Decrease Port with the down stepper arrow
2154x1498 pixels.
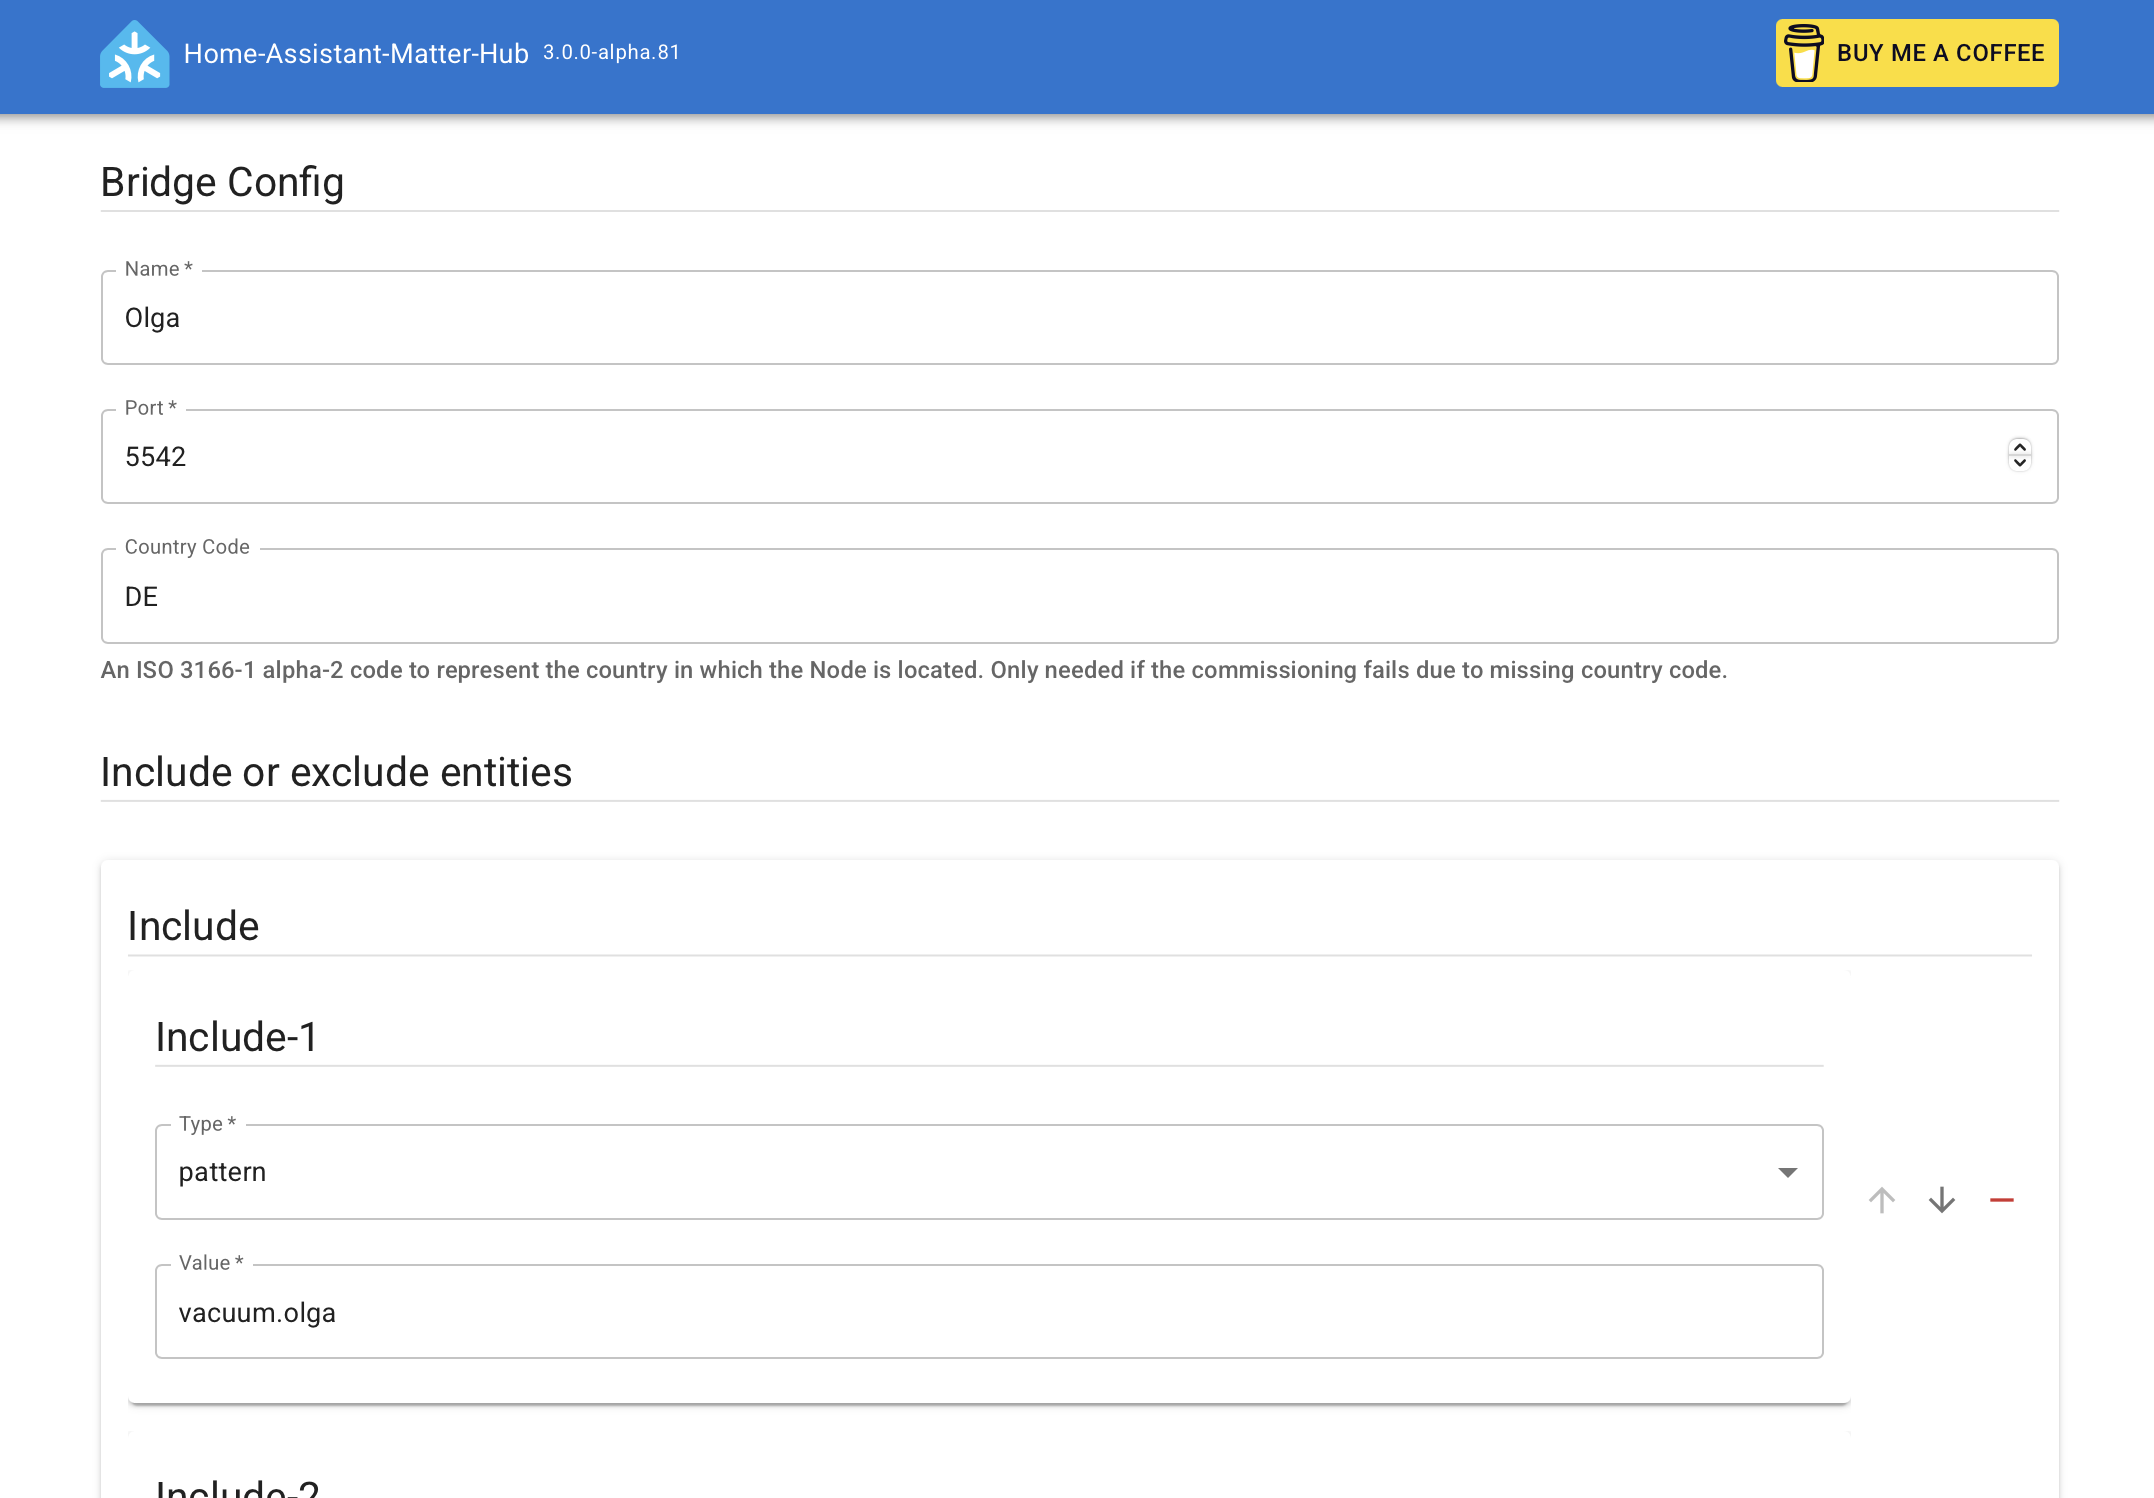2019,463
